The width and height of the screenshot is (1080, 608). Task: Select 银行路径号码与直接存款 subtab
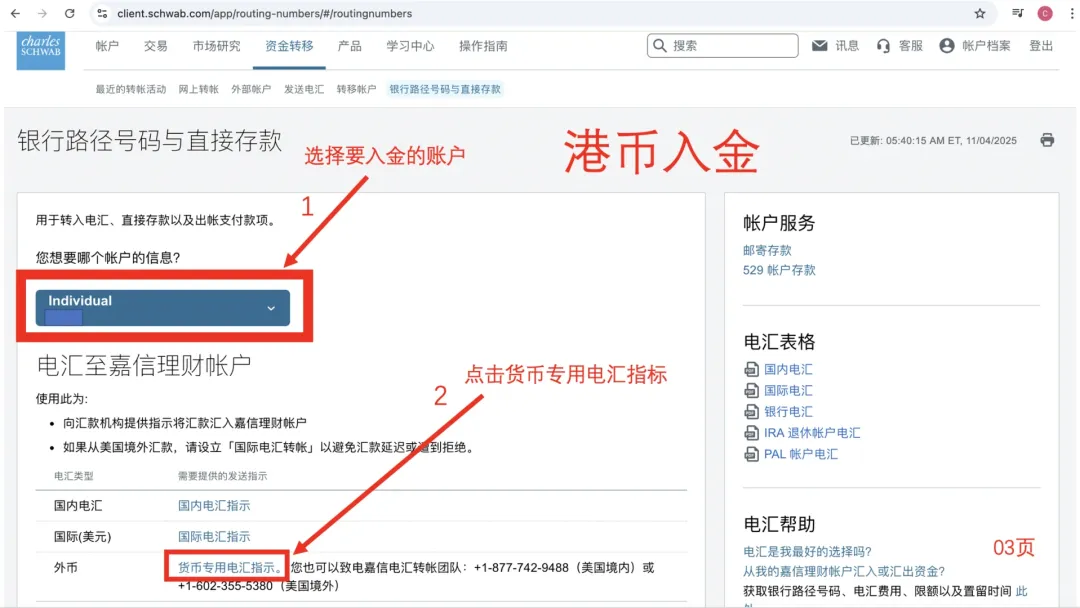point(445,90)
